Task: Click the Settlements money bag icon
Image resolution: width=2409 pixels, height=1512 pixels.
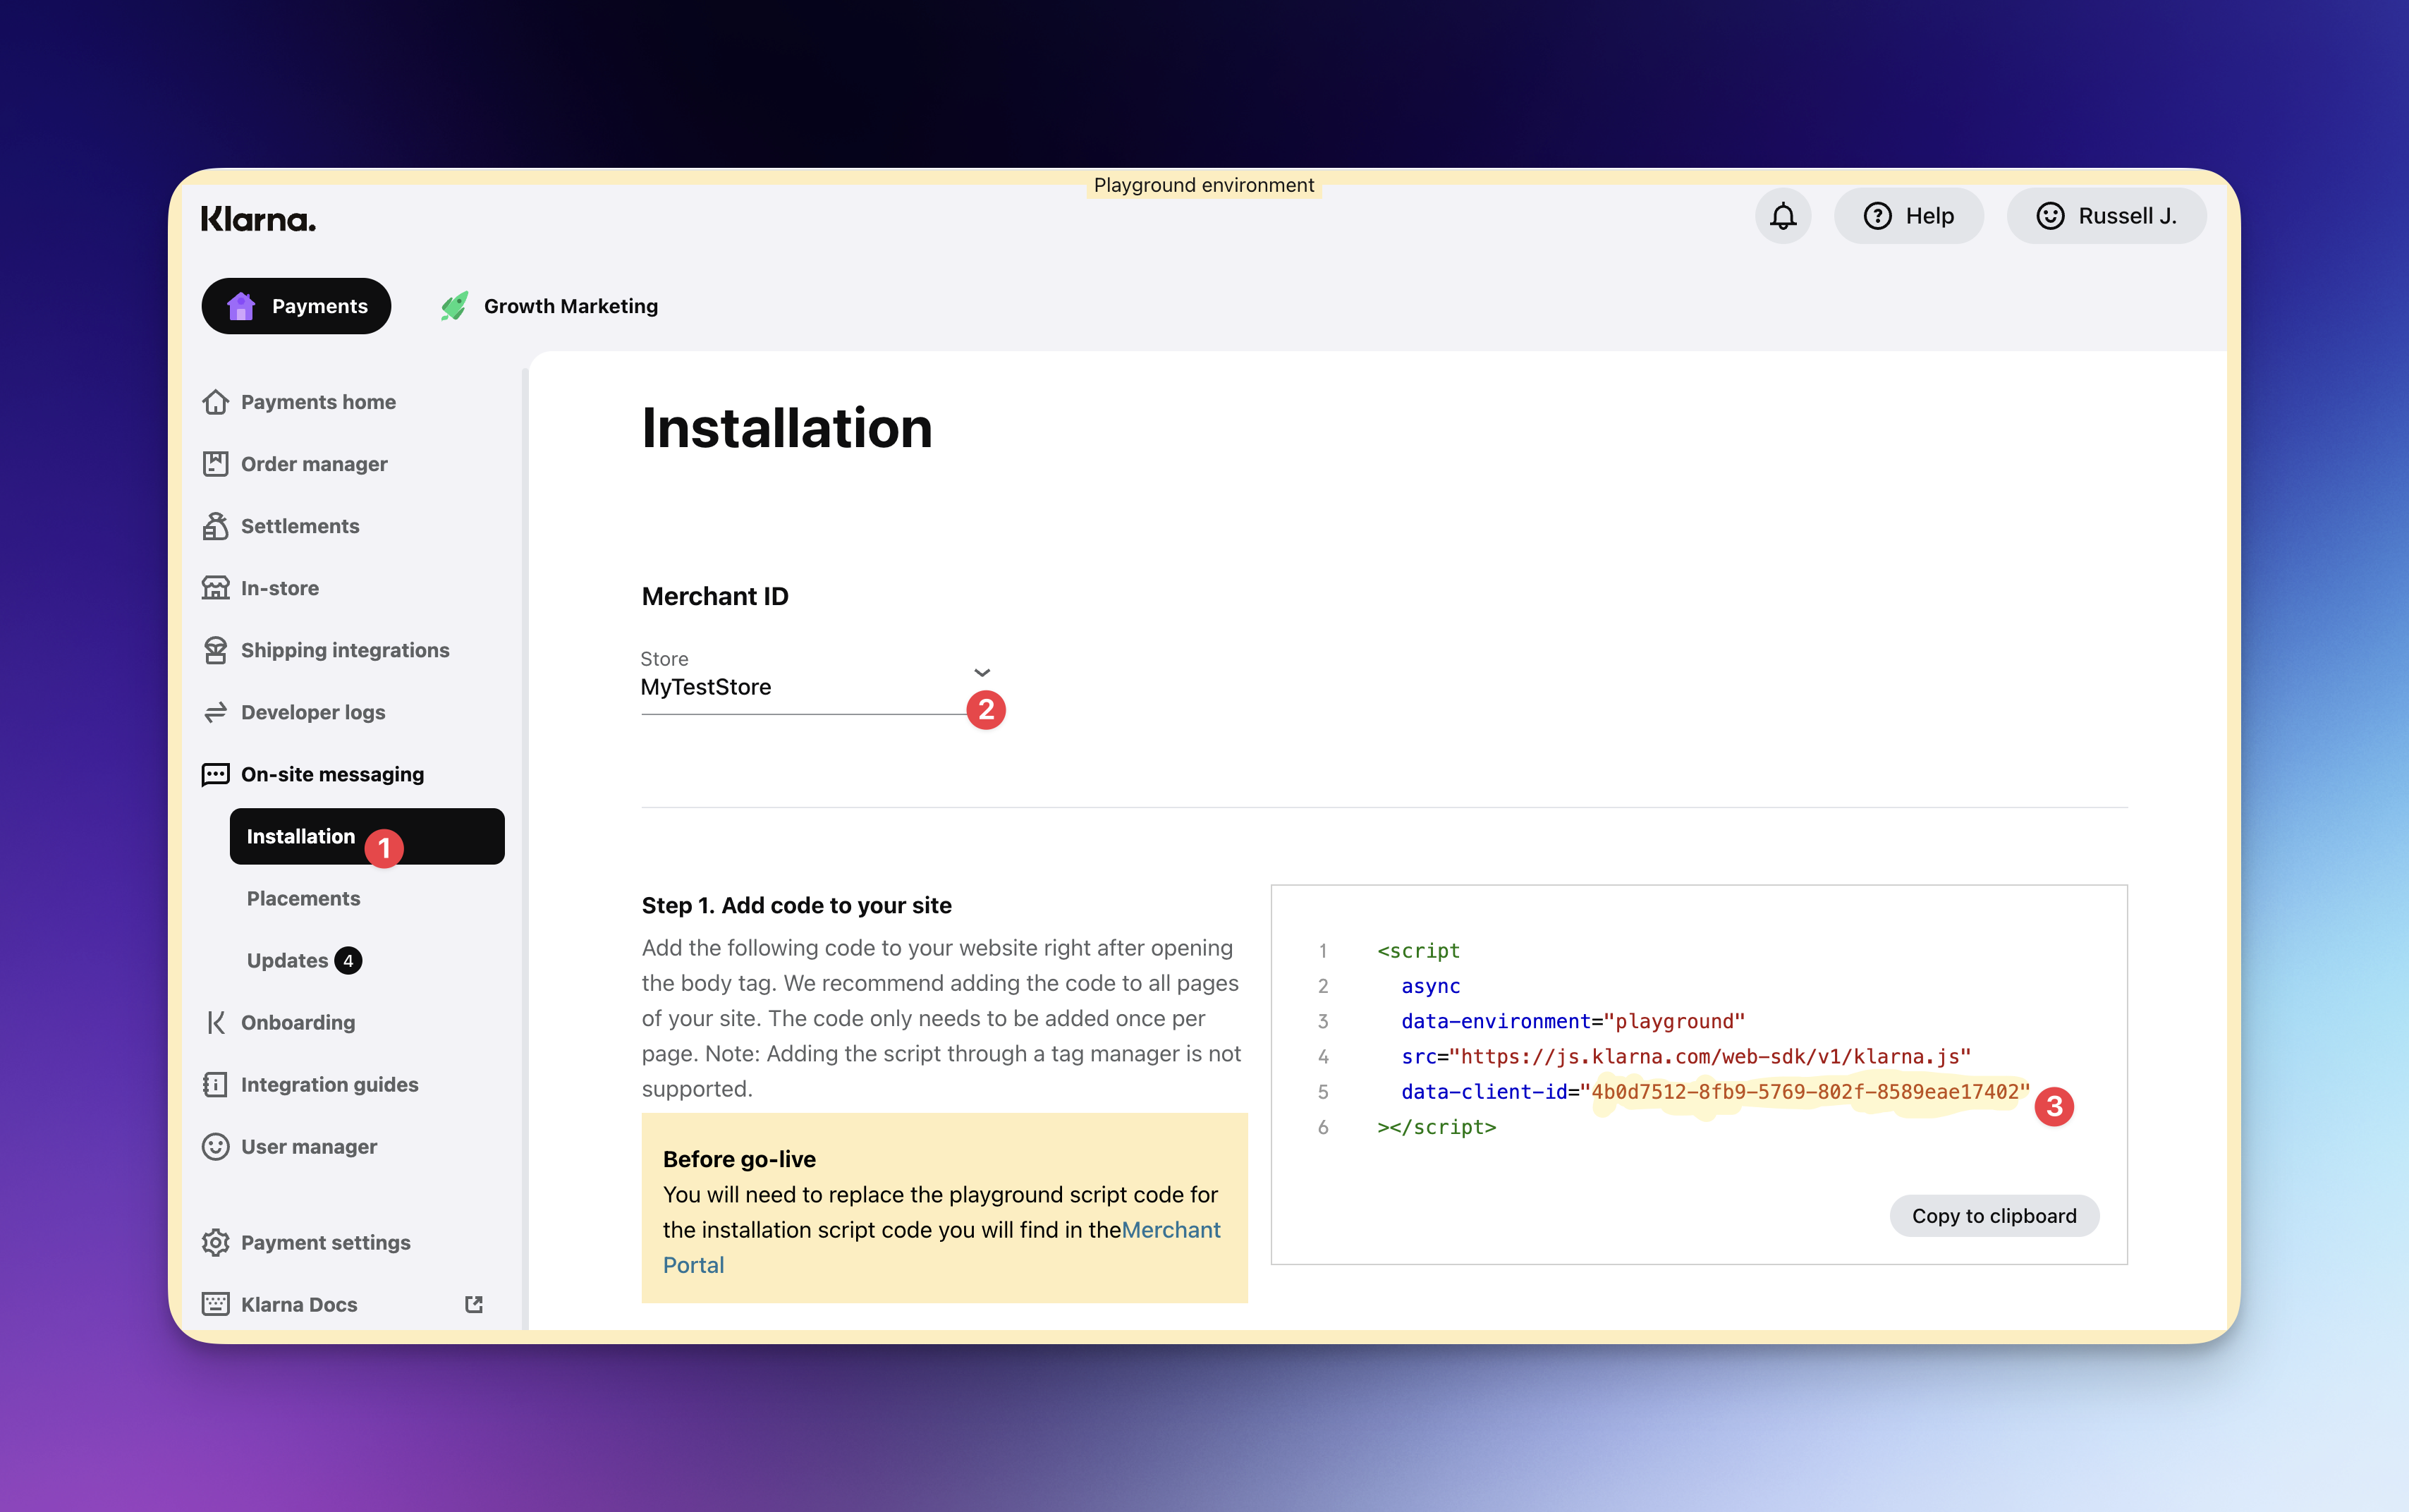Action: 215,526
